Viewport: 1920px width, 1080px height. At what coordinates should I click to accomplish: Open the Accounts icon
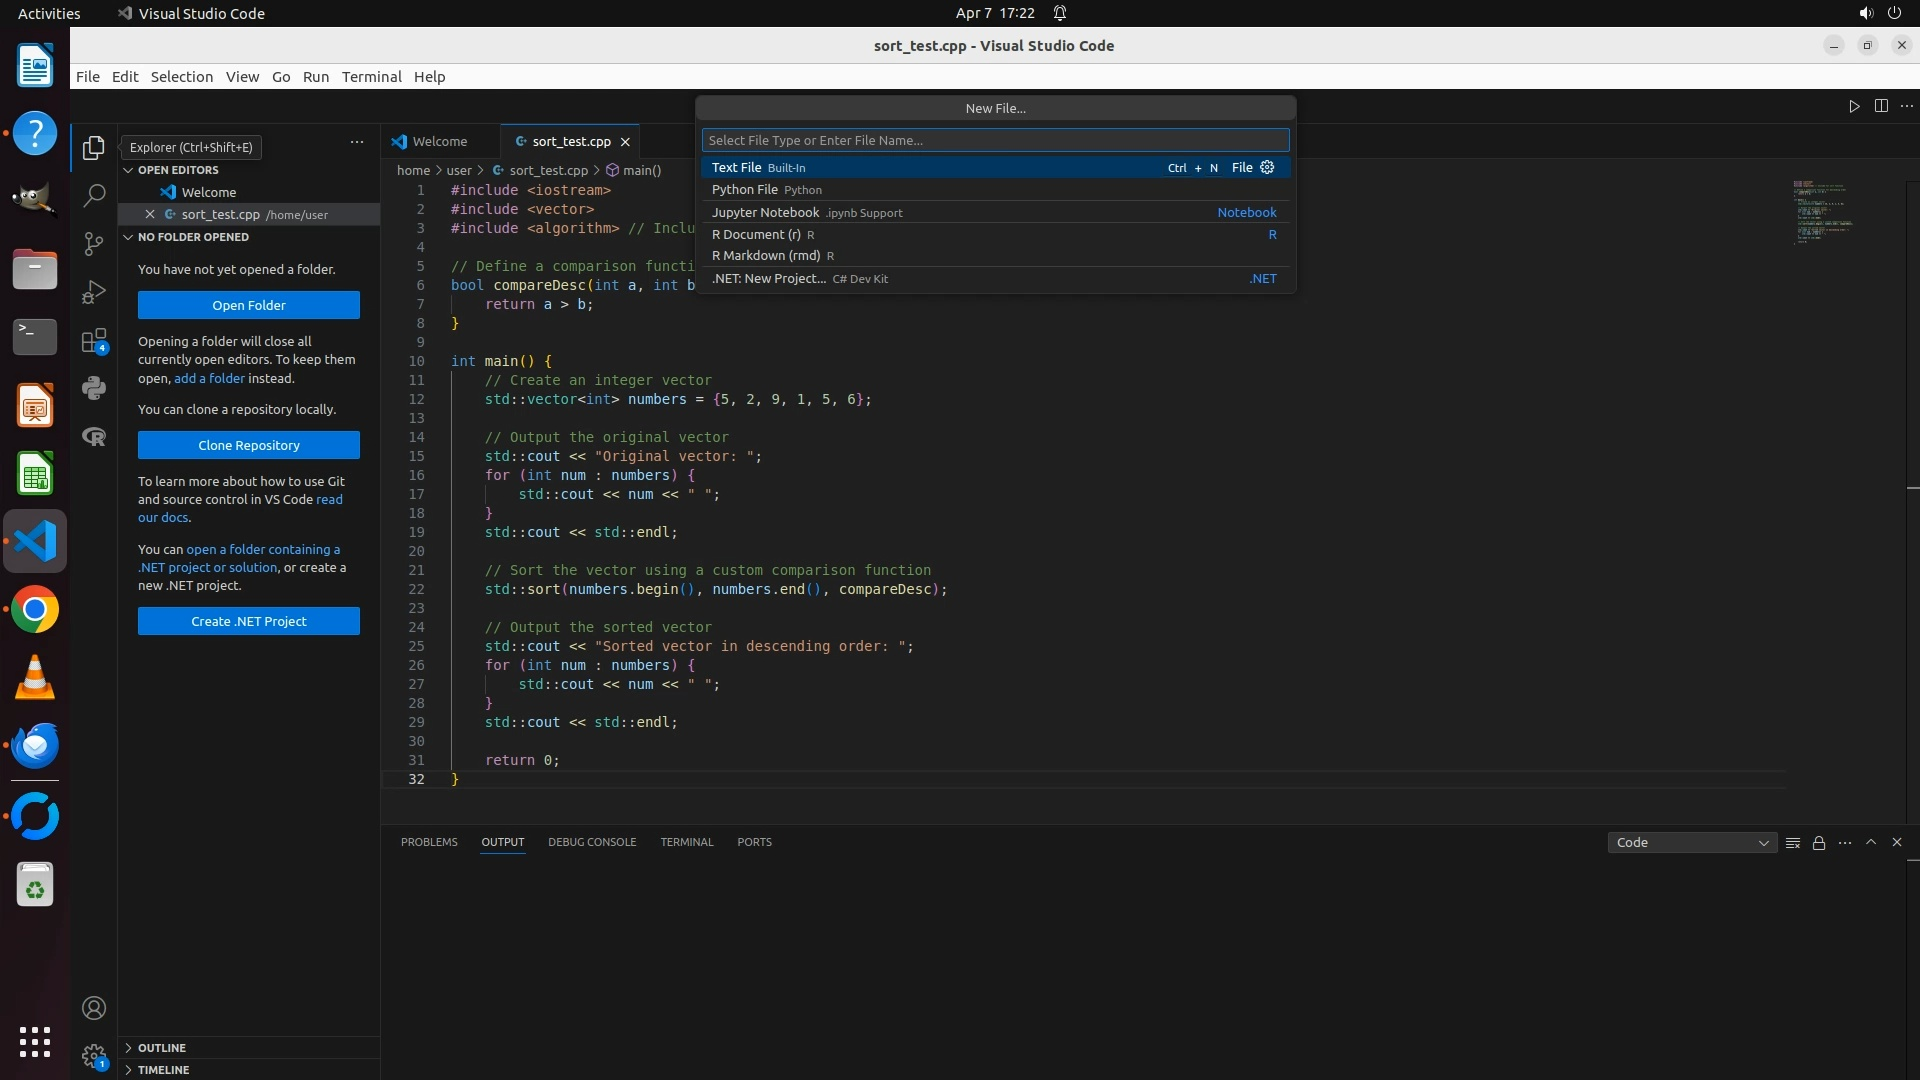point(94,1008)
